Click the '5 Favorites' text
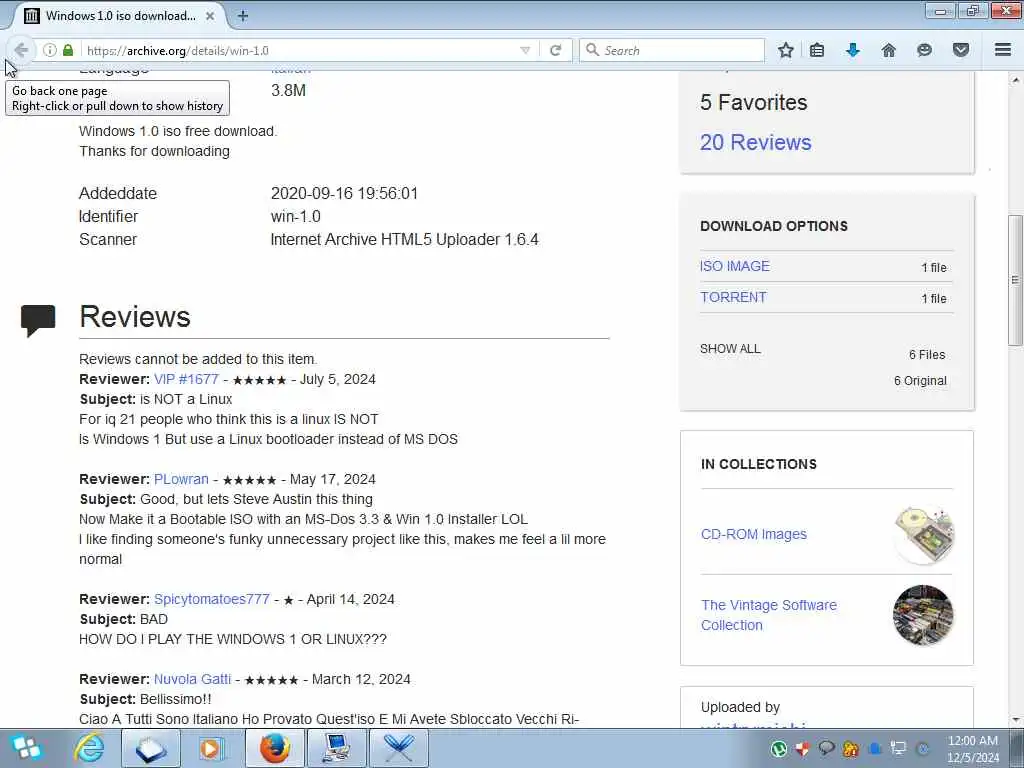 (x=754, y=103)
